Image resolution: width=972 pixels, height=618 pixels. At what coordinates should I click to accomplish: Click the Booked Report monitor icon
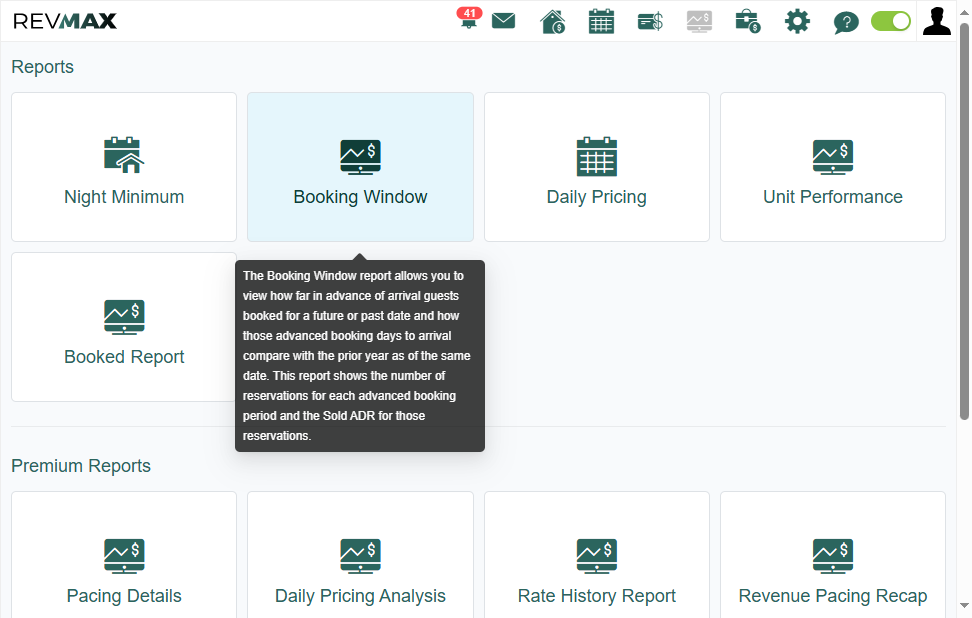pyautogui.click(x=124, y=317)
